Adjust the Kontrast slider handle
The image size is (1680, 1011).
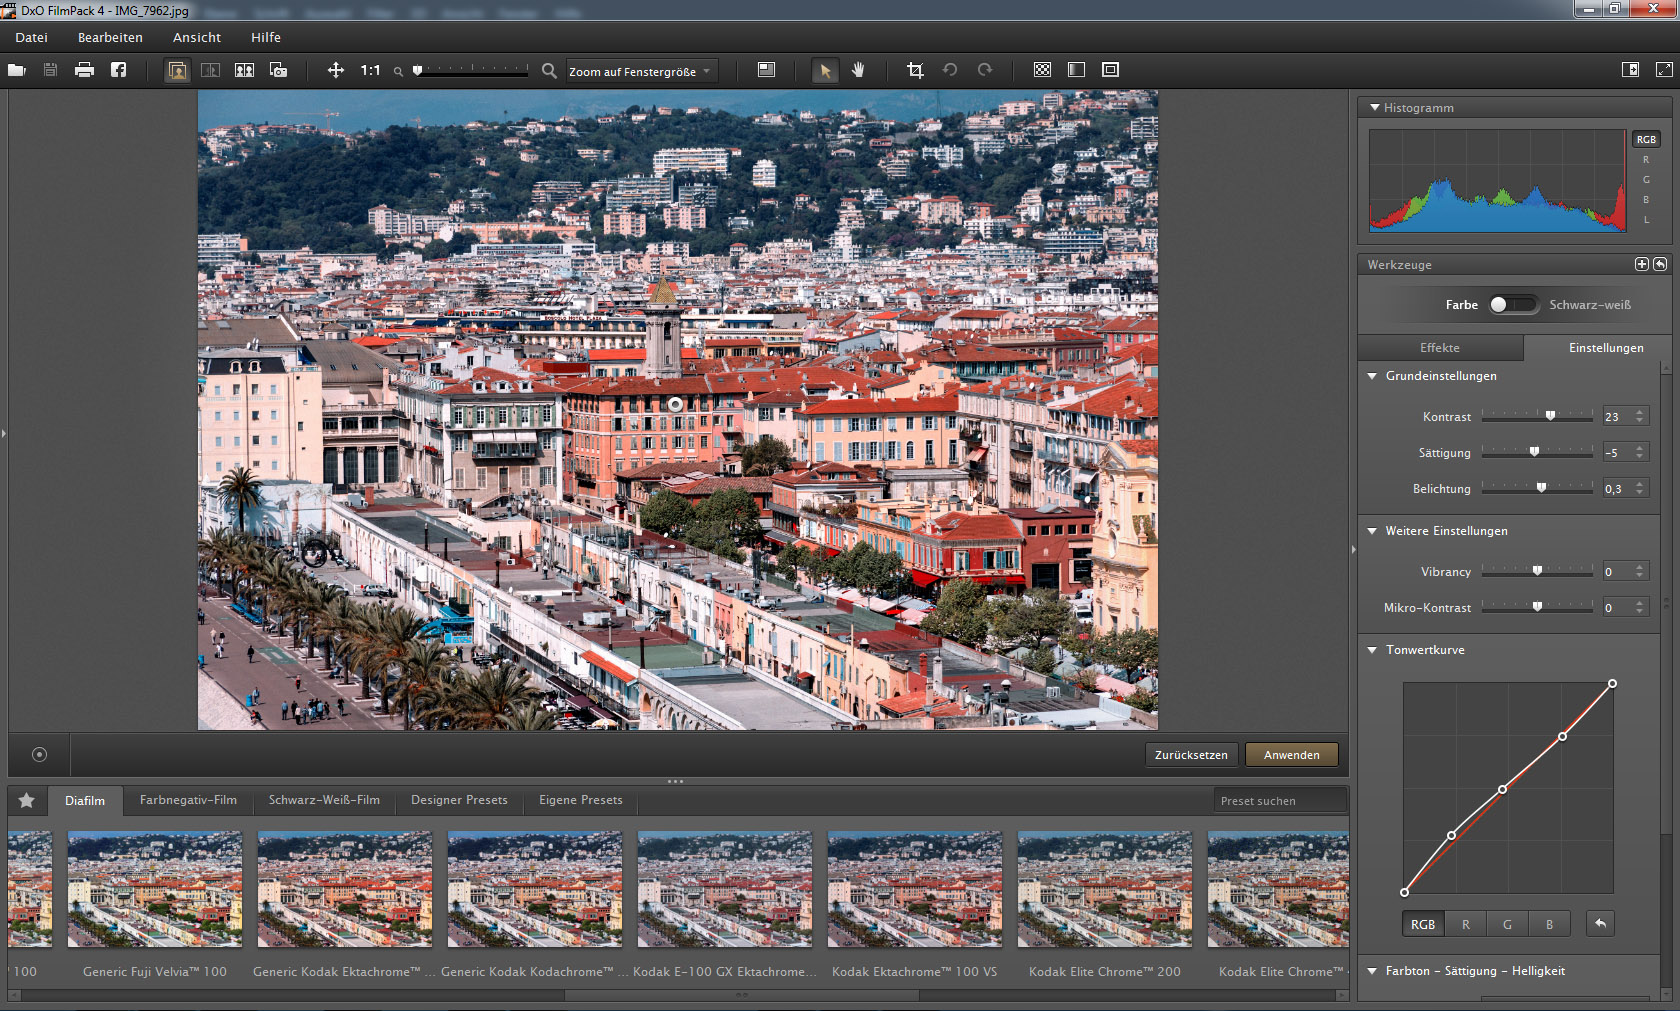[x=1550, y=416]
